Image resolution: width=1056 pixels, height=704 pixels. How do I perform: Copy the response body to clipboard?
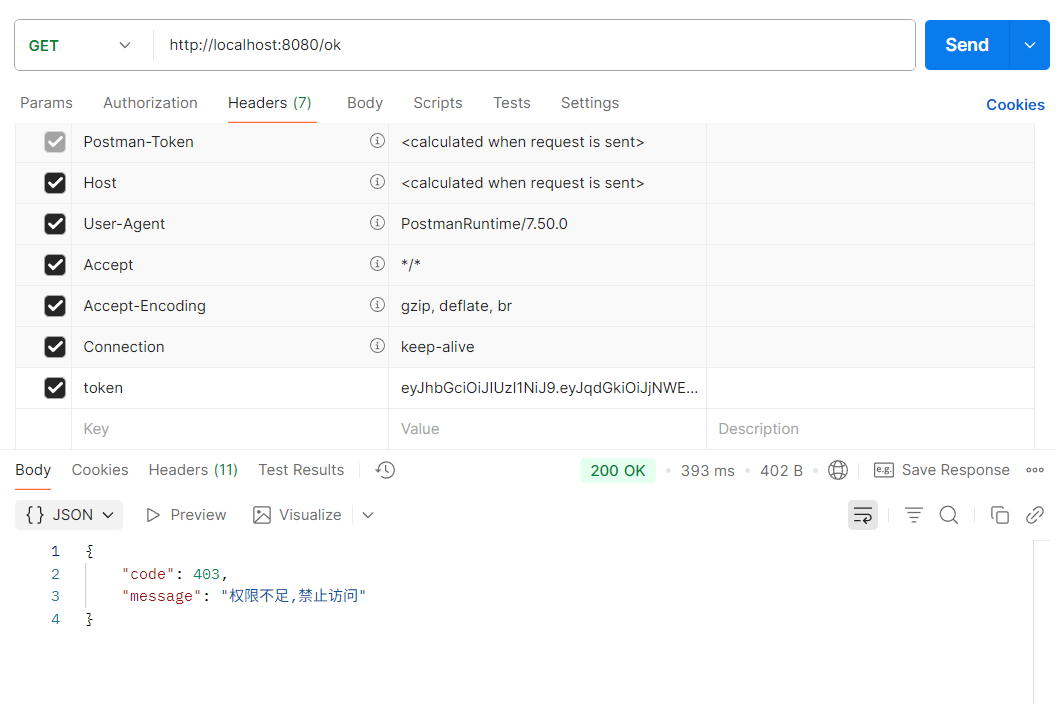pyautogui.click(x=999, y=515)
